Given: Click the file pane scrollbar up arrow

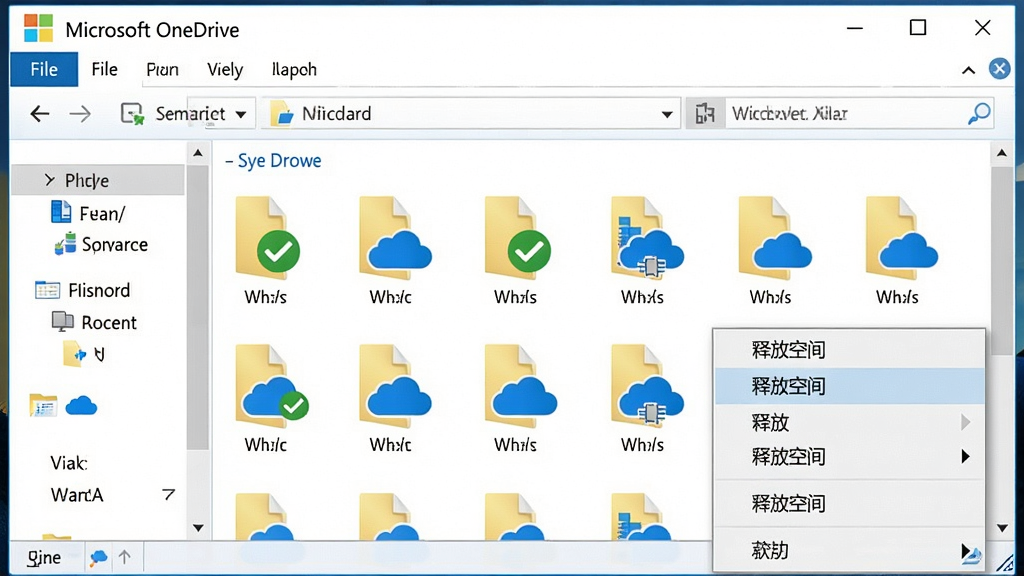Looking at the screenshot, I should 1002,153.
